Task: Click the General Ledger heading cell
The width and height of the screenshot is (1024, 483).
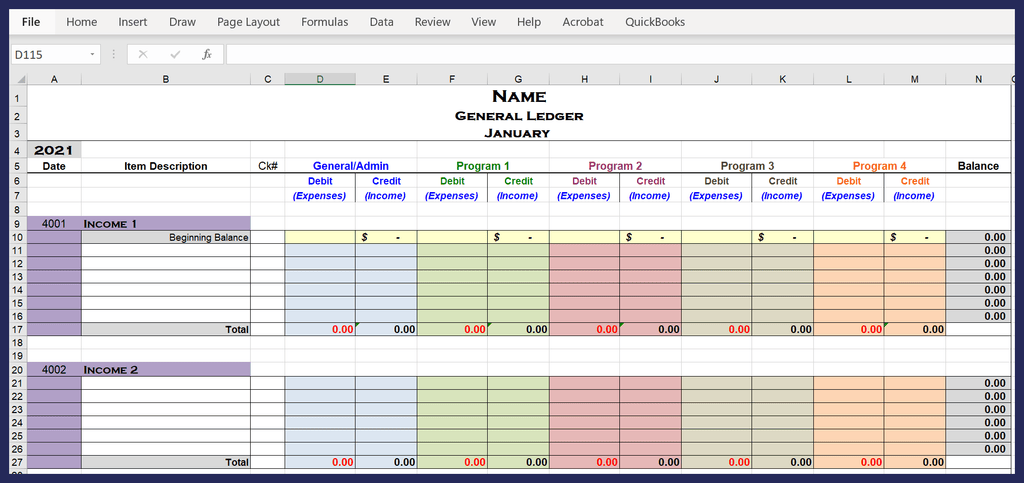Action: (x=519, y=116)
